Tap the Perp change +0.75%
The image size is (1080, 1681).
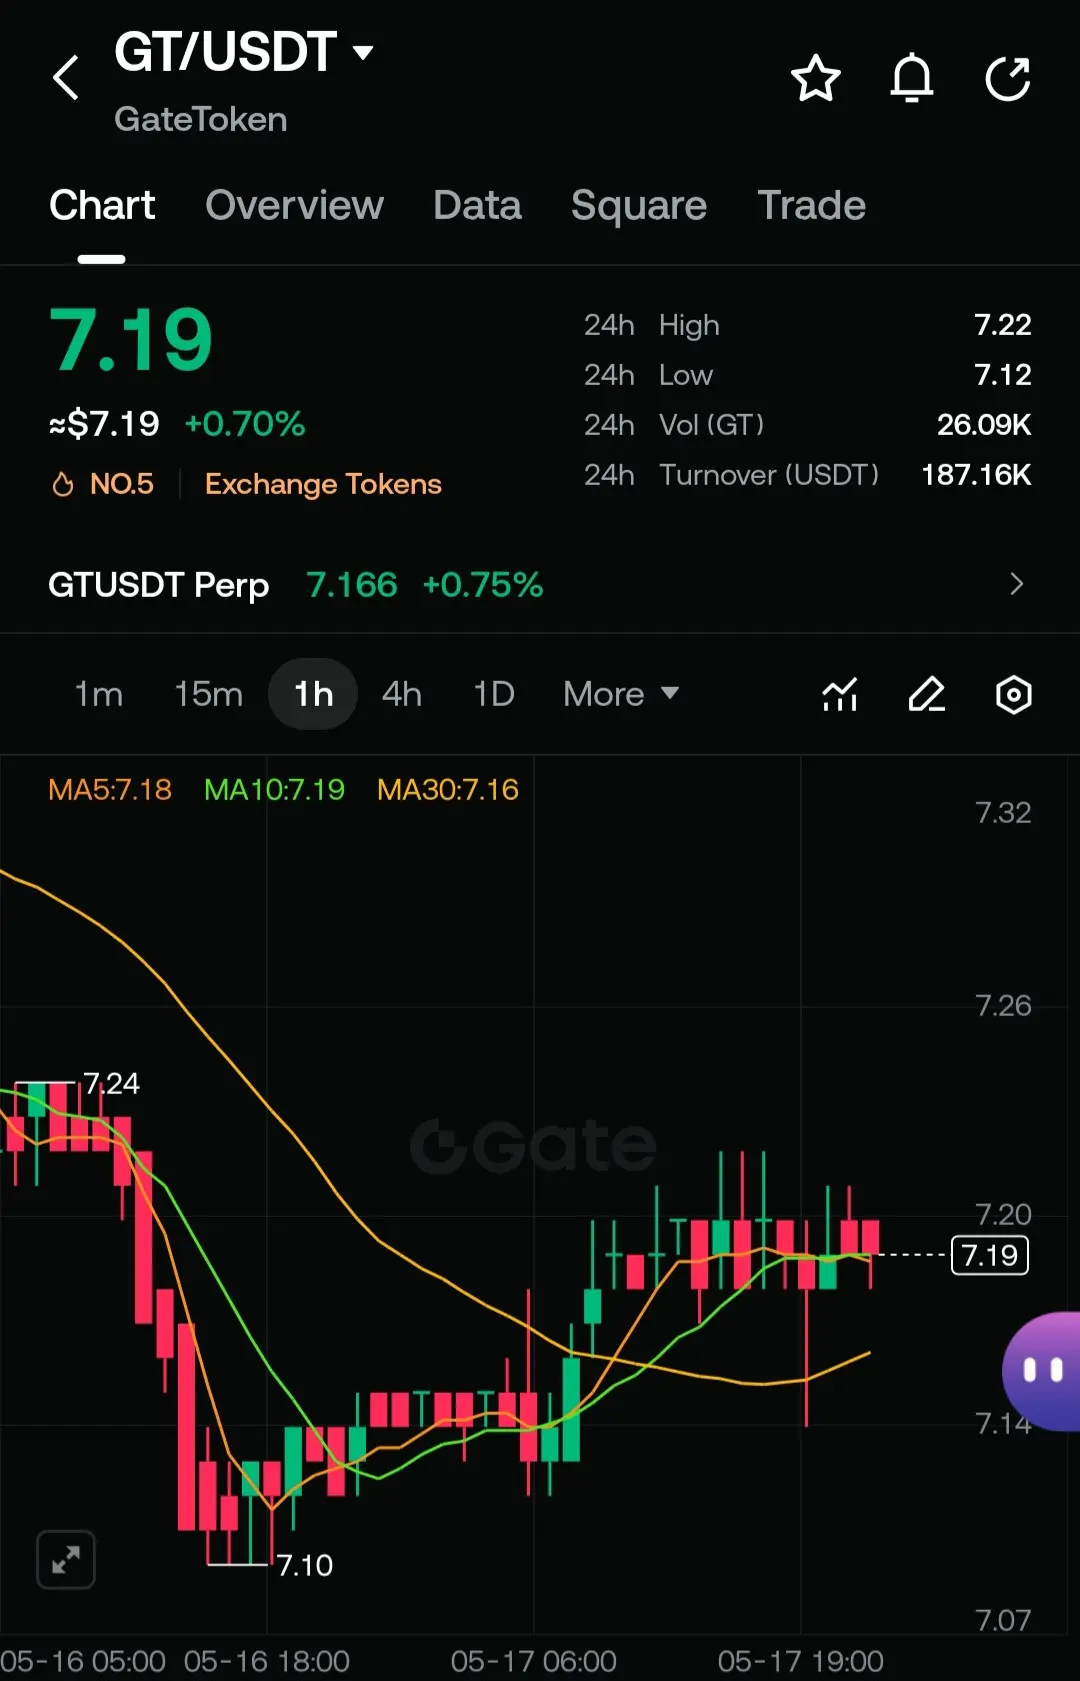click(483, 584)
